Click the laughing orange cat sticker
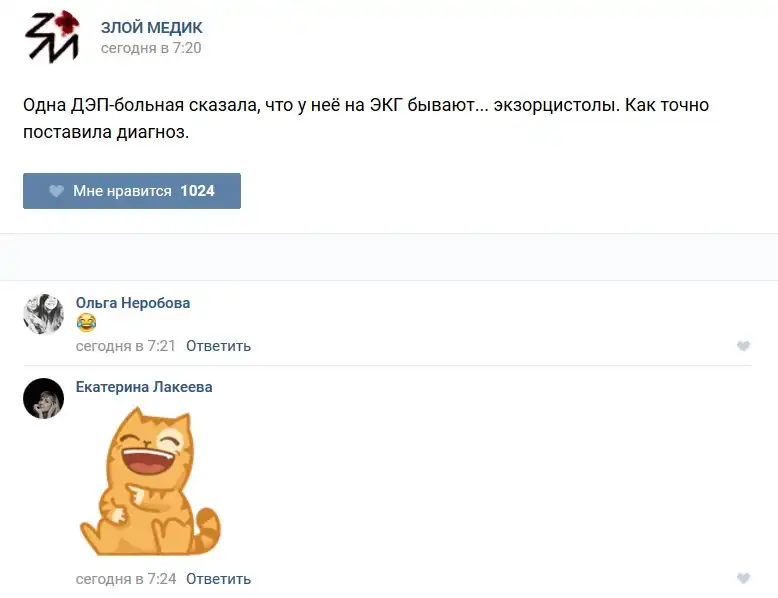The width and height of the screenshot is (778, 598). (x=150, y=481)
